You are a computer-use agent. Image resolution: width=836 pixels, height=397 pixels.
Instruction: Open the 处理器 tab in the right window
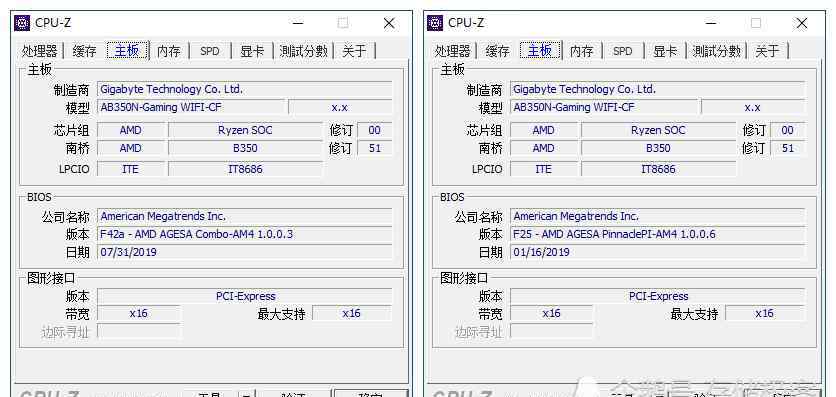(453, 51)
